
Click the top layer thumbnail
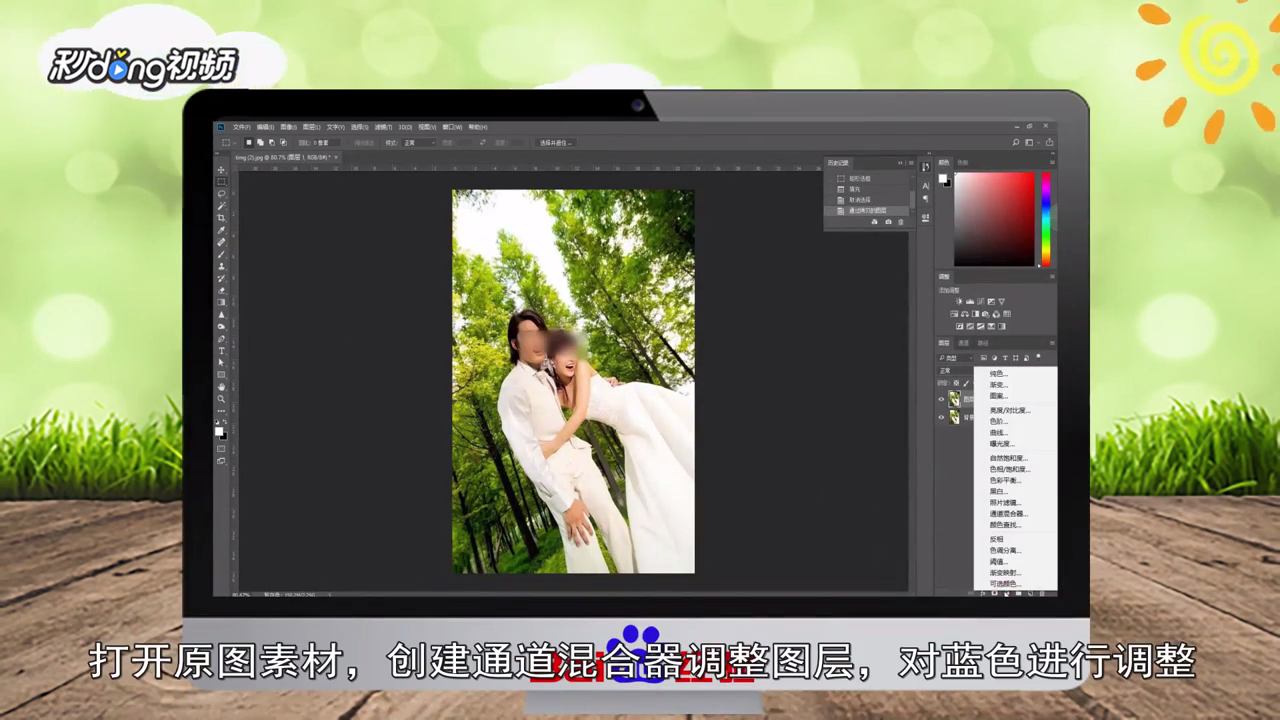pyautogui.click(x=954, y=399)
